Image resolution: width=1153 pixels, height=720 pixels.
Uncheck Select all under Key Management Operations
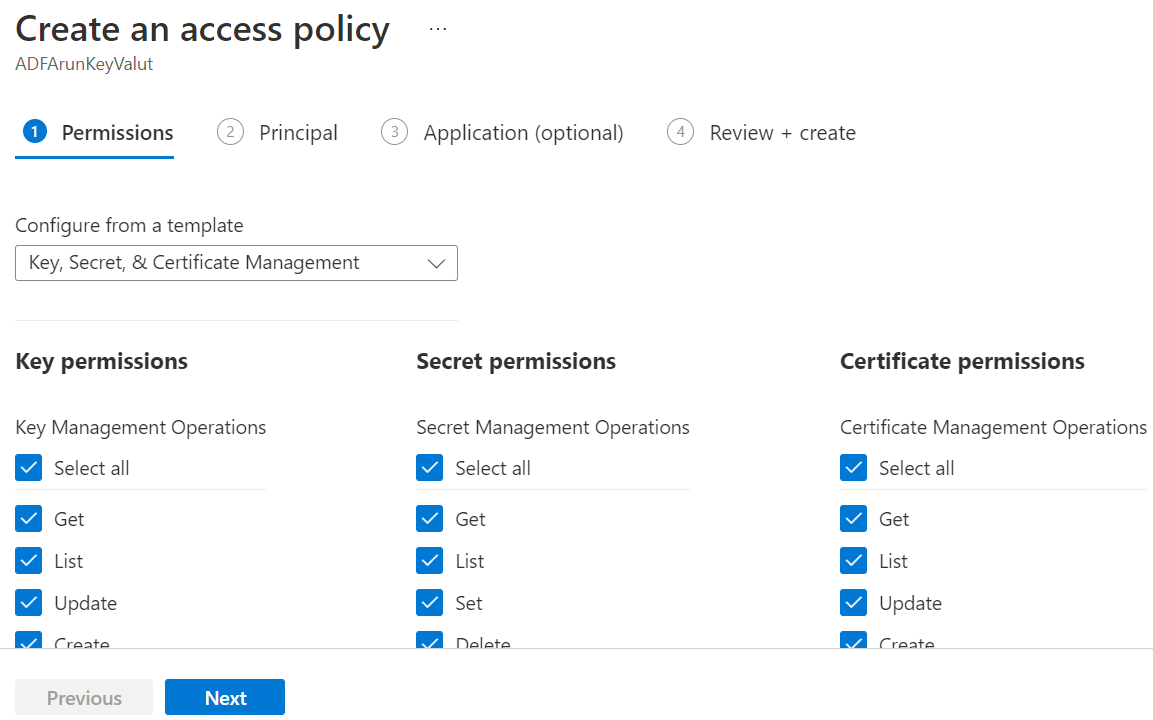click(x=29, y=468)
